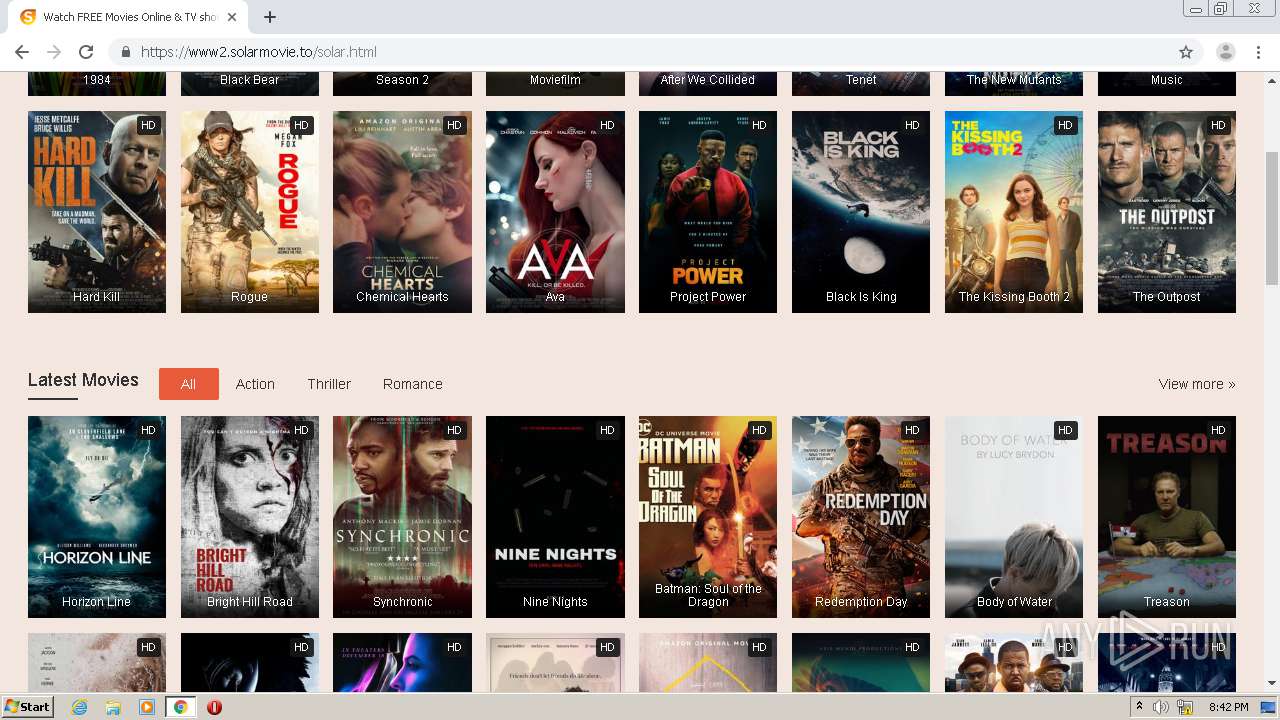Screen dimensions: 1280x720
Task: Click the Latest Movies heading
Action: coord(83,380)
